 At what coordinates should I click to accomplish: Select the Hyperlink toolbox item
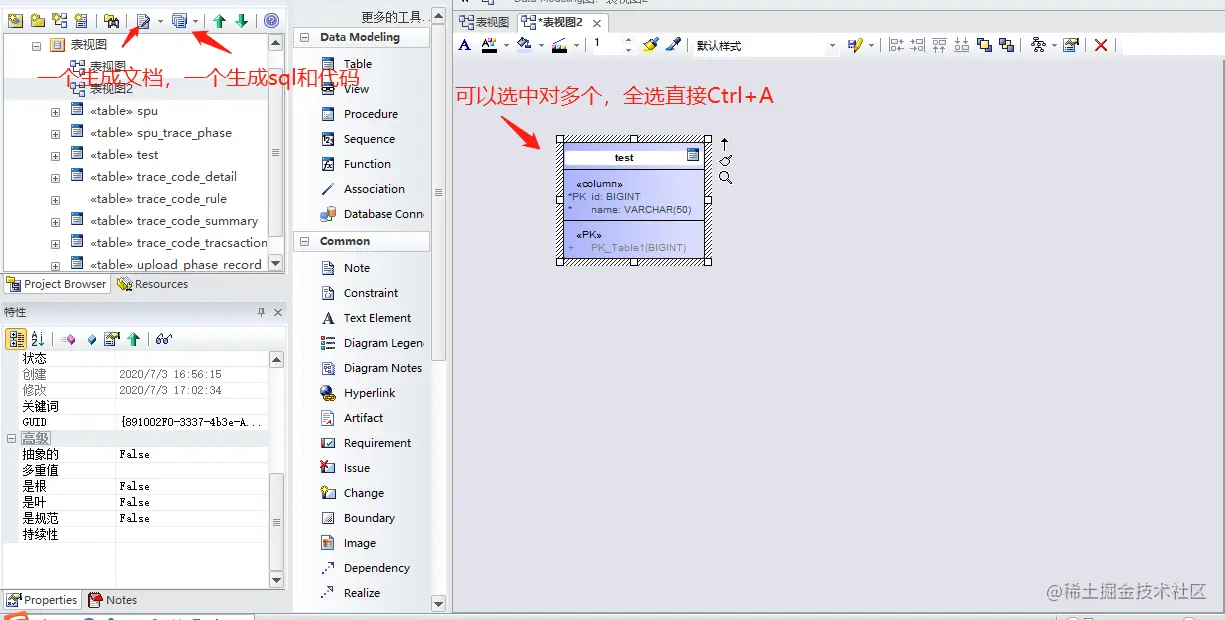(x=369, y=393)
